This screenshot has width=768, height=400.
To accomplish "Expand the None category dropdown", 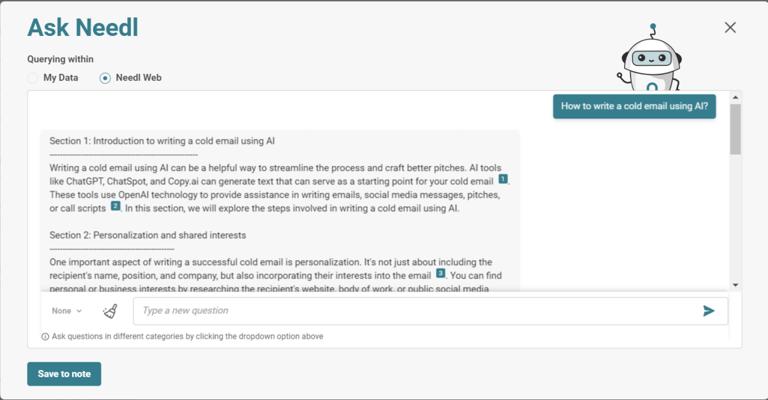I will coord(67,311).
